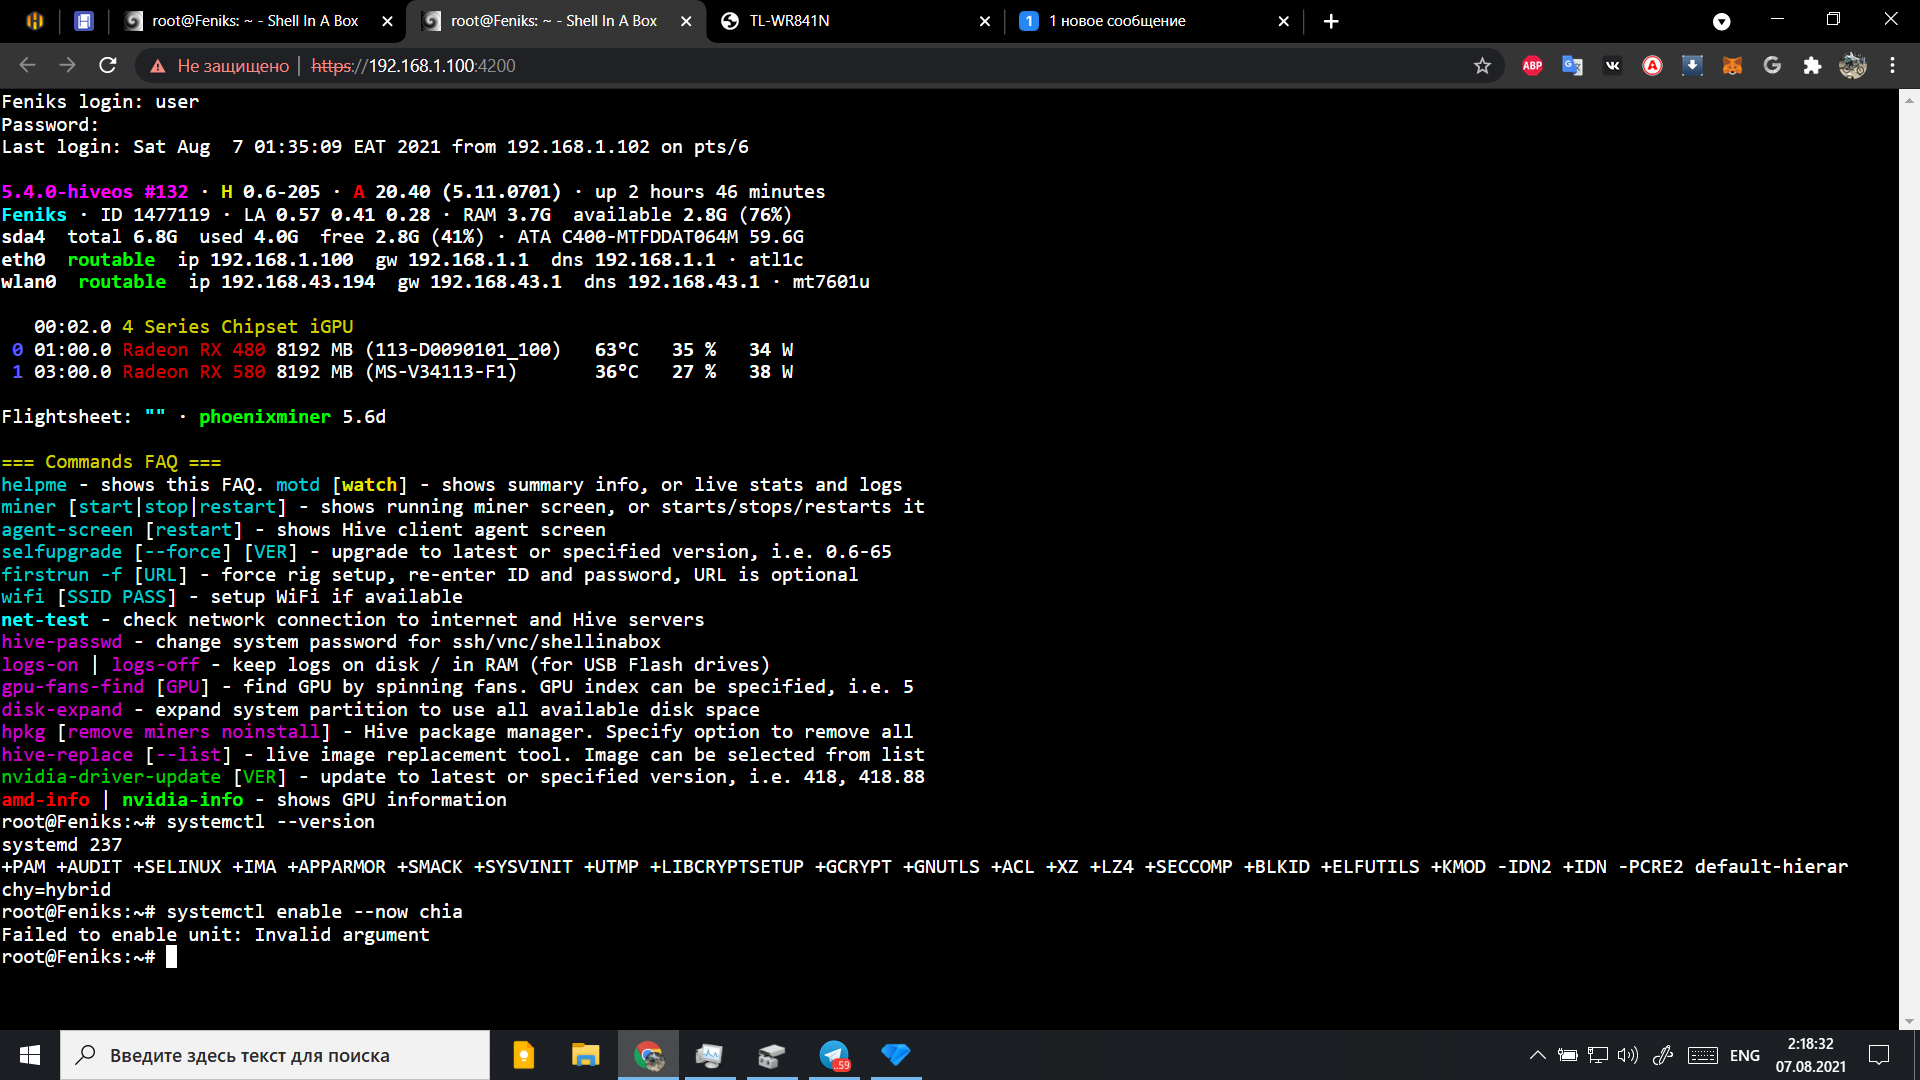The image size is (1920, 1080).
Task: Open the grey drive utility taskbar app
Action: [771, 1055]
